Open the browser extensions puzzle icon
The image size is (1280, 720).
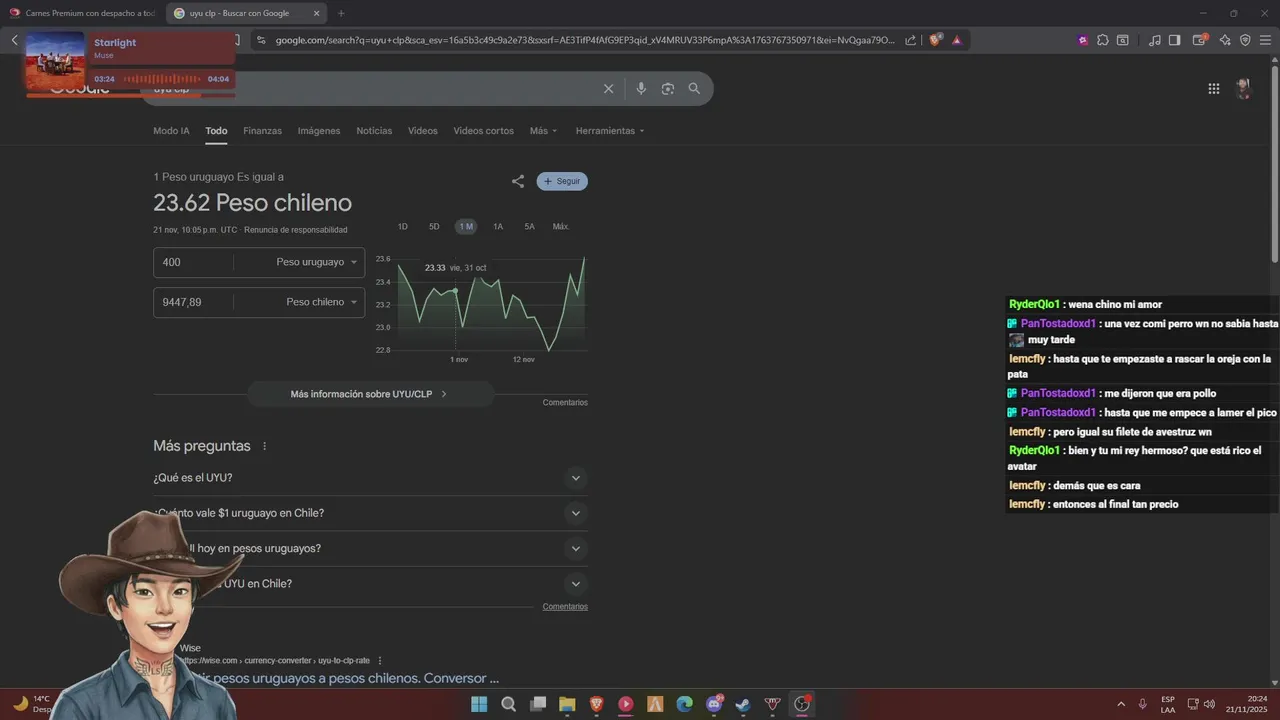1102,40
